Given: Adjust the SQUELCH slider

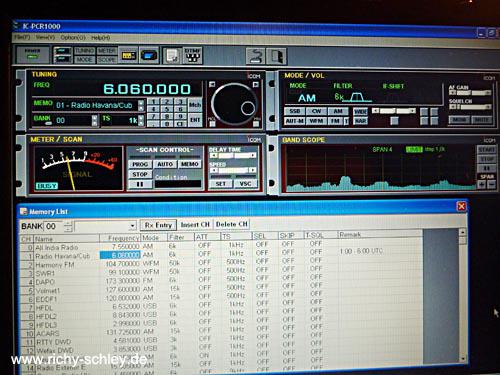Looking at the screenshot, I should (470, 107).
